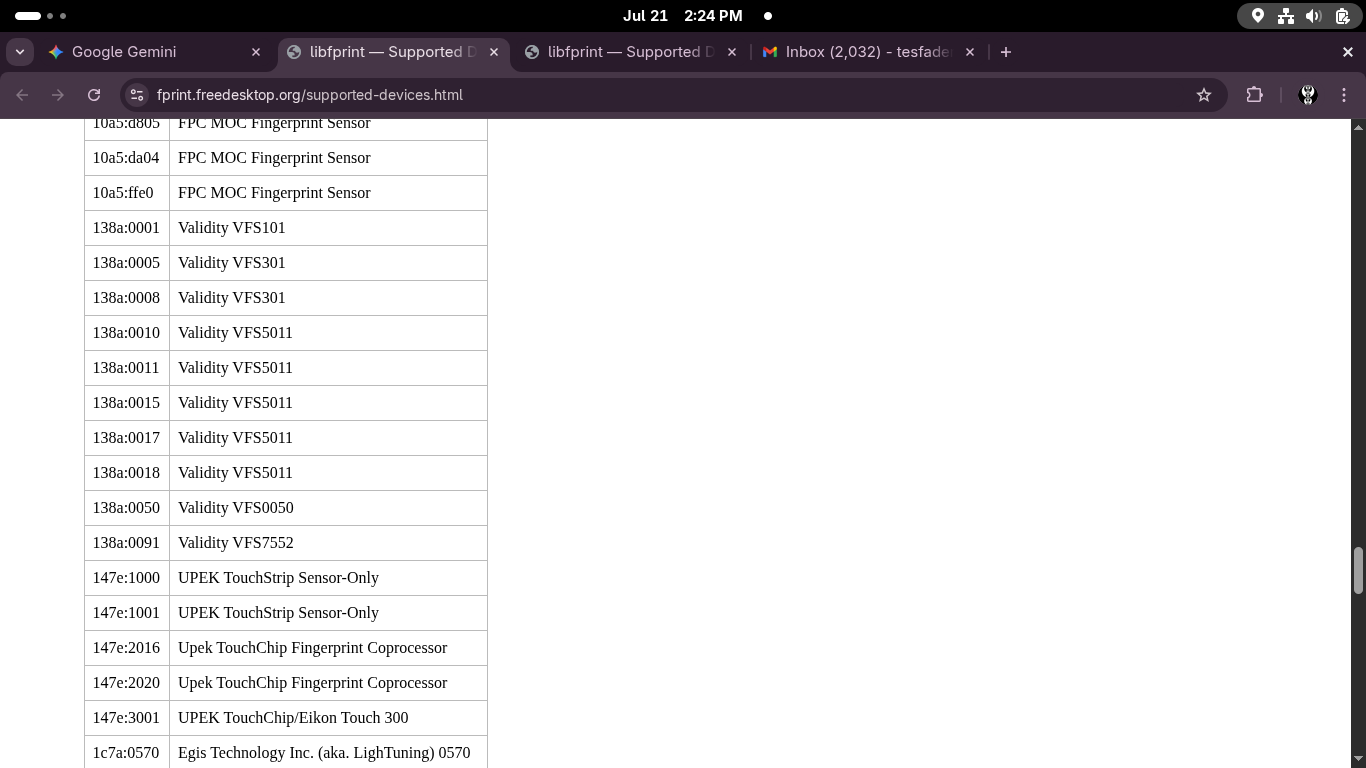Select the device ID 138a:0017
The width and height of the screenshot is (1366, 768).
[126, 438]
